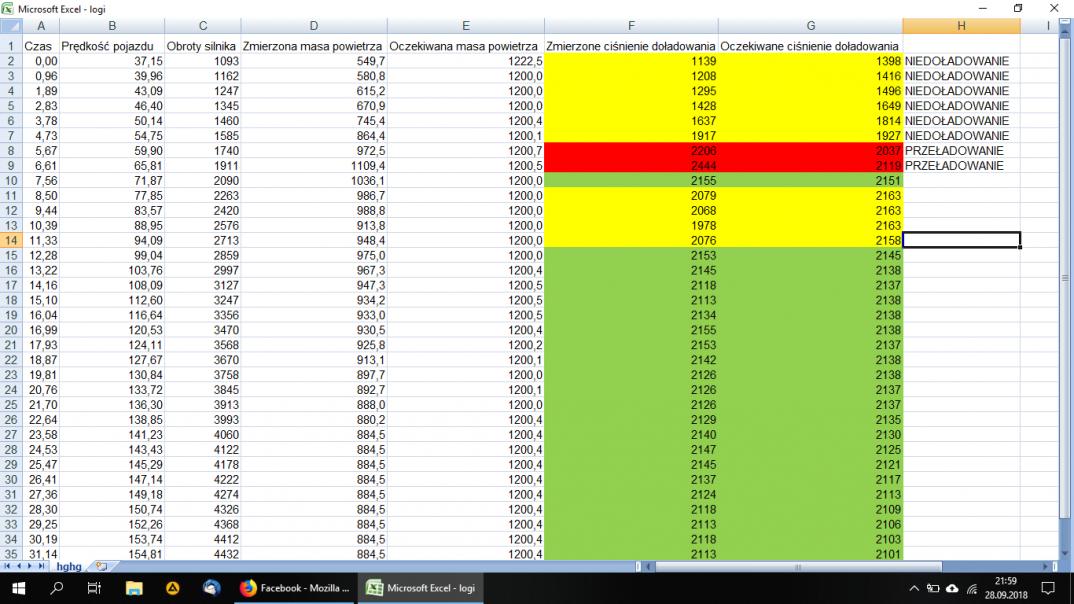This screenshot has width=1074, height=604.
Task: Click the vertical scrollbar down arrow
Action: (1065, 554)
